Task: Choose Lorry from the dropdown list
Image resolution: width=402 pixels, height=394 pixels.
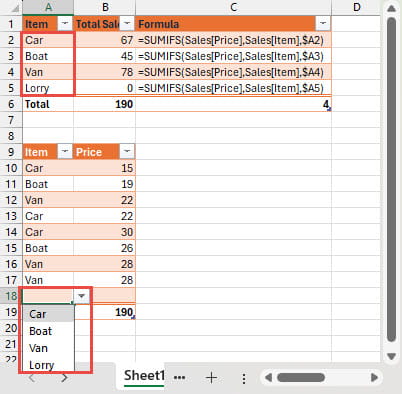Action: tap(49, 365)
